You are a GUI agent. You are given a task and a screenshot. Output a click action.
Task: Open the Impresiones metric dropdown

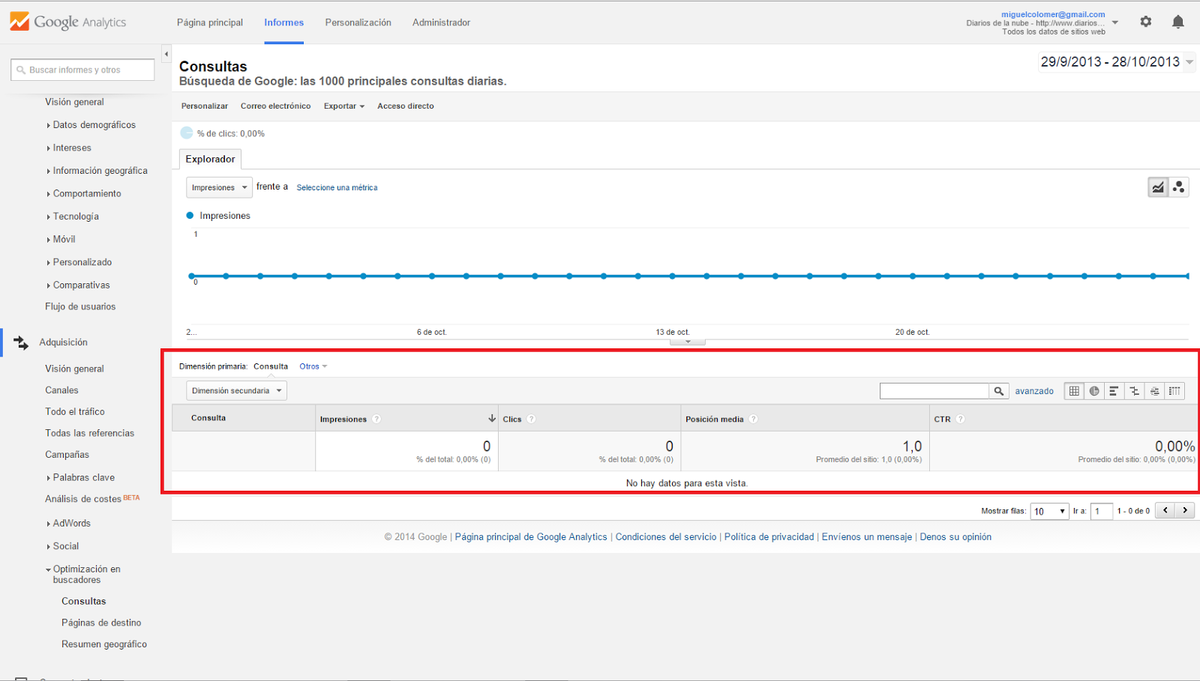point(219,187)
